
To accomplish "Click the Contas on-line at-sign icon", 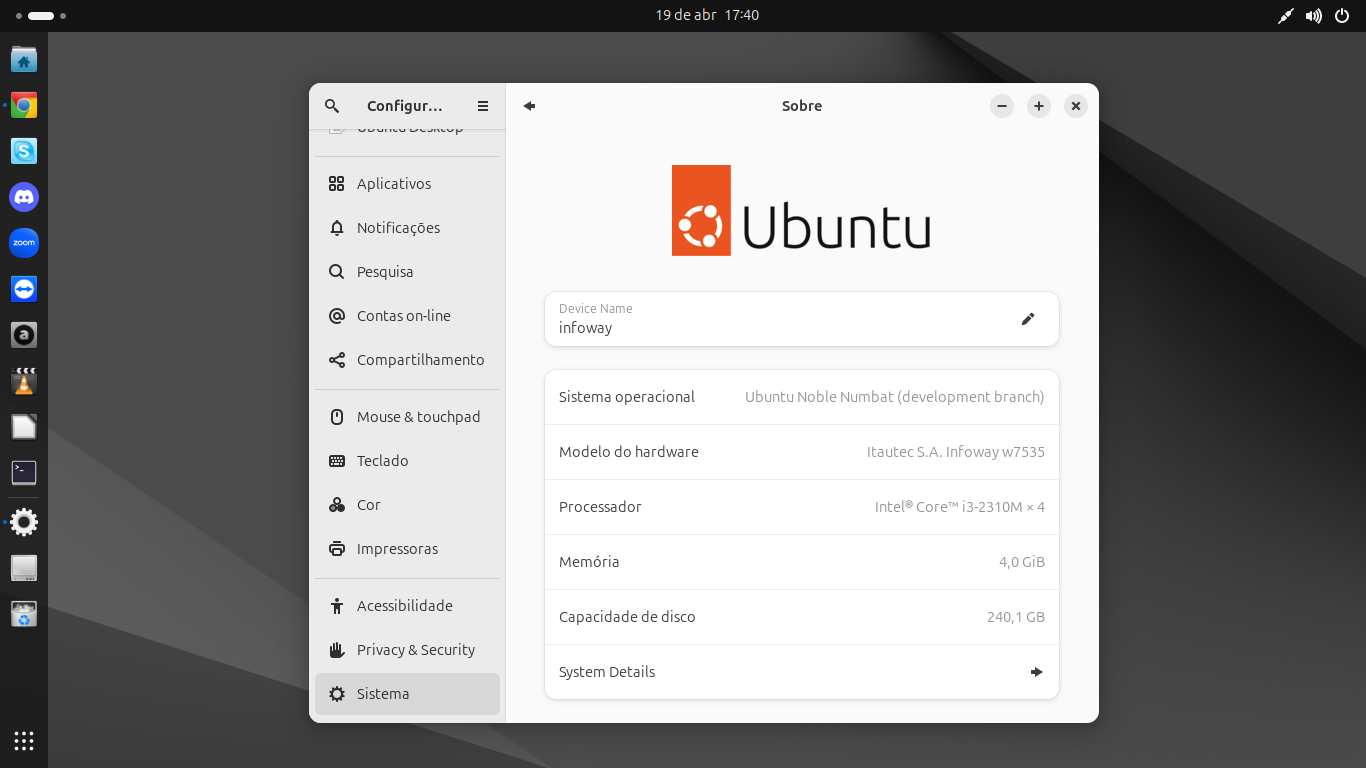I will tap(337, 316).
